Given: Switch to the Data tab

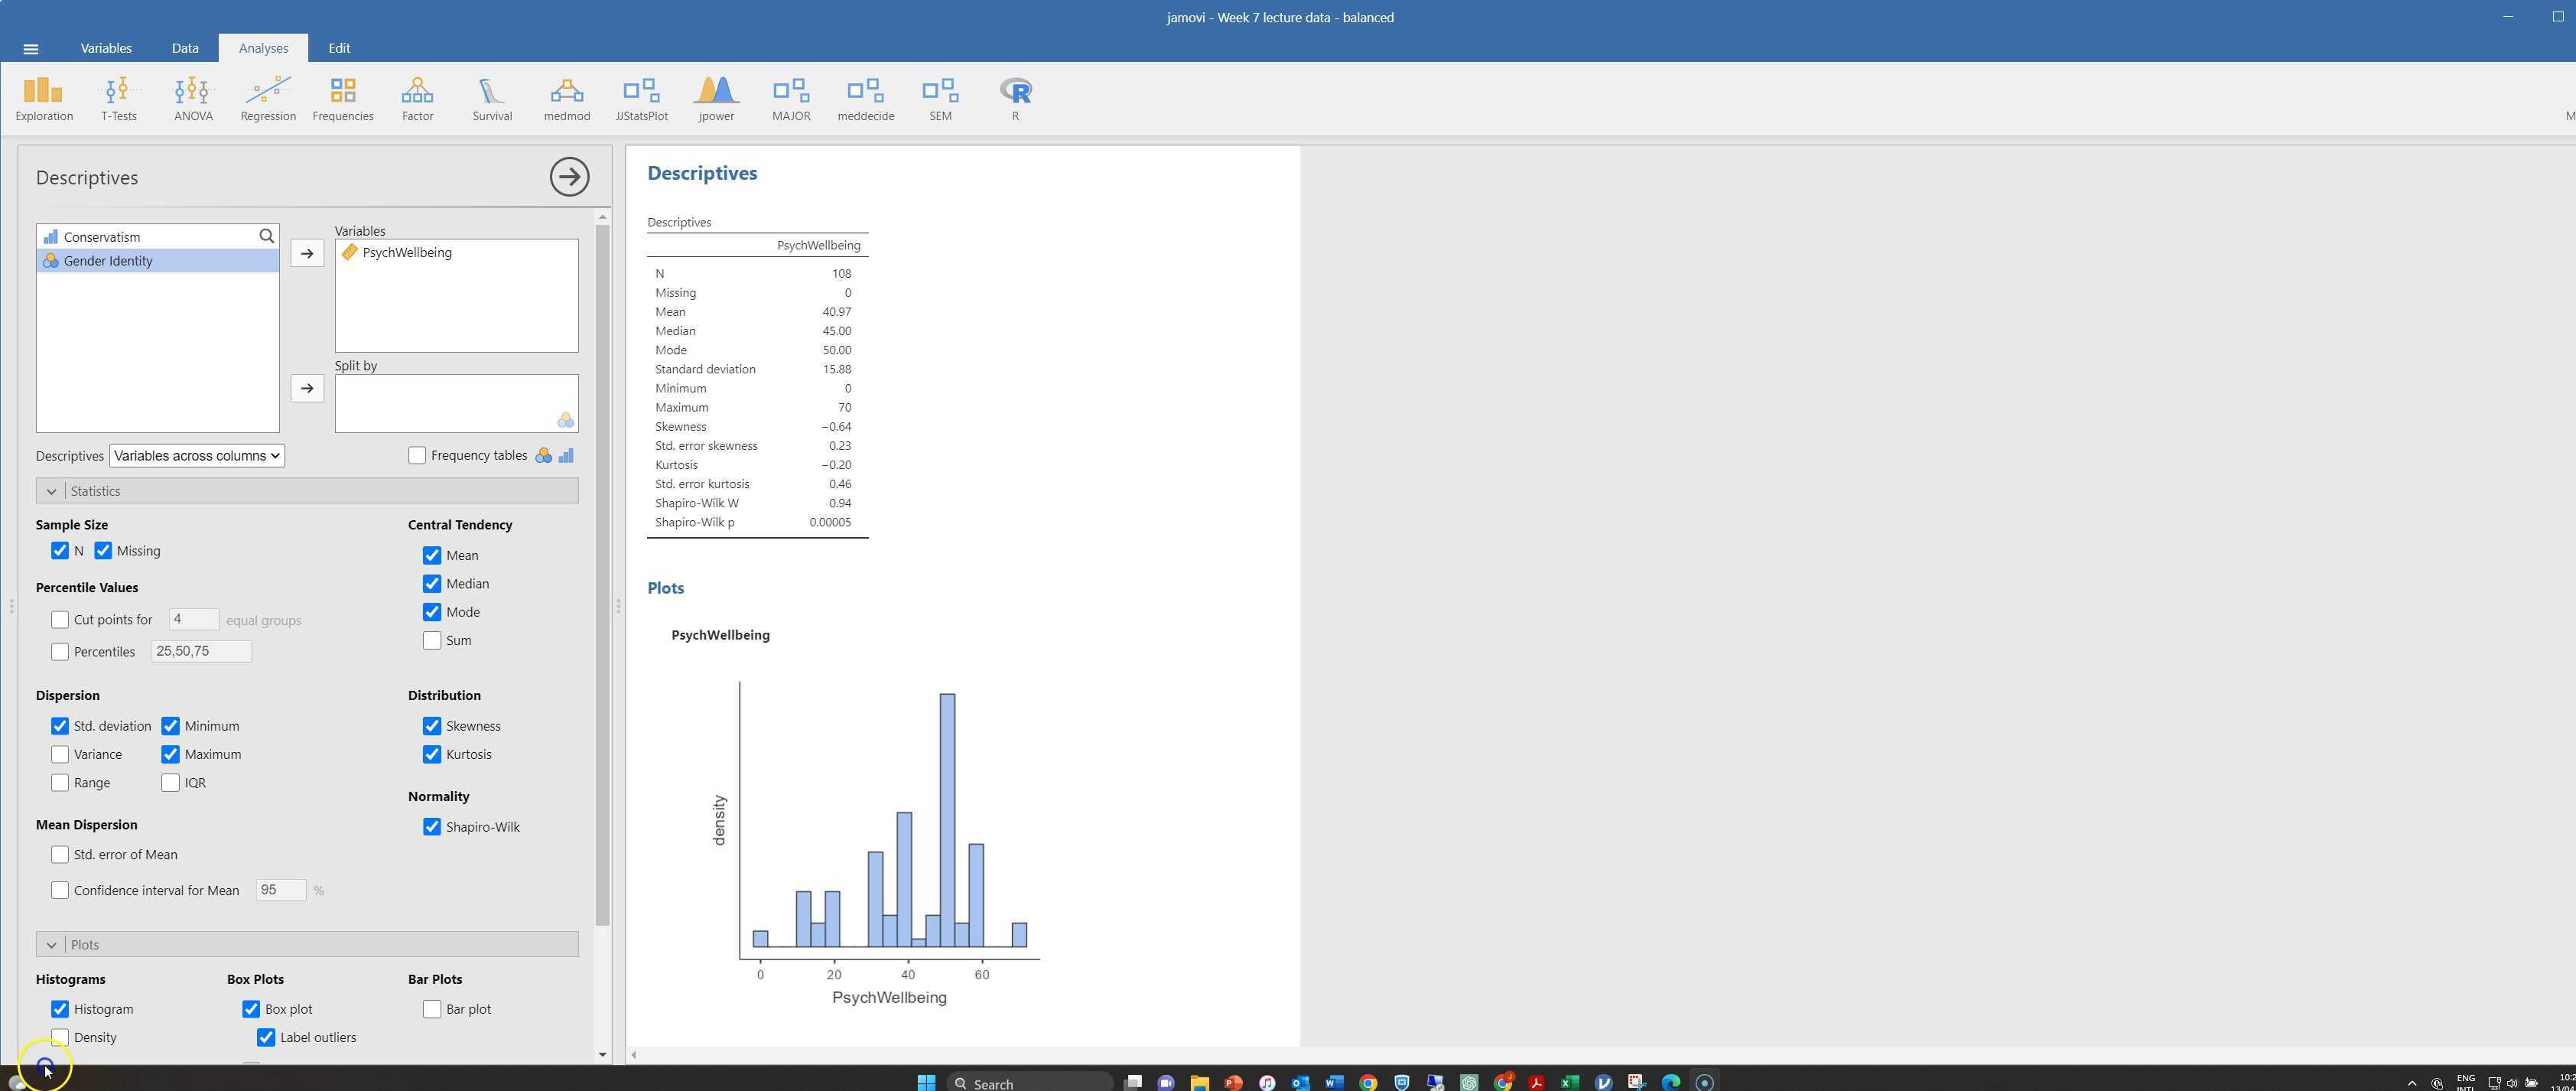Looking at the screenshot, I should [x=184, y=48].
